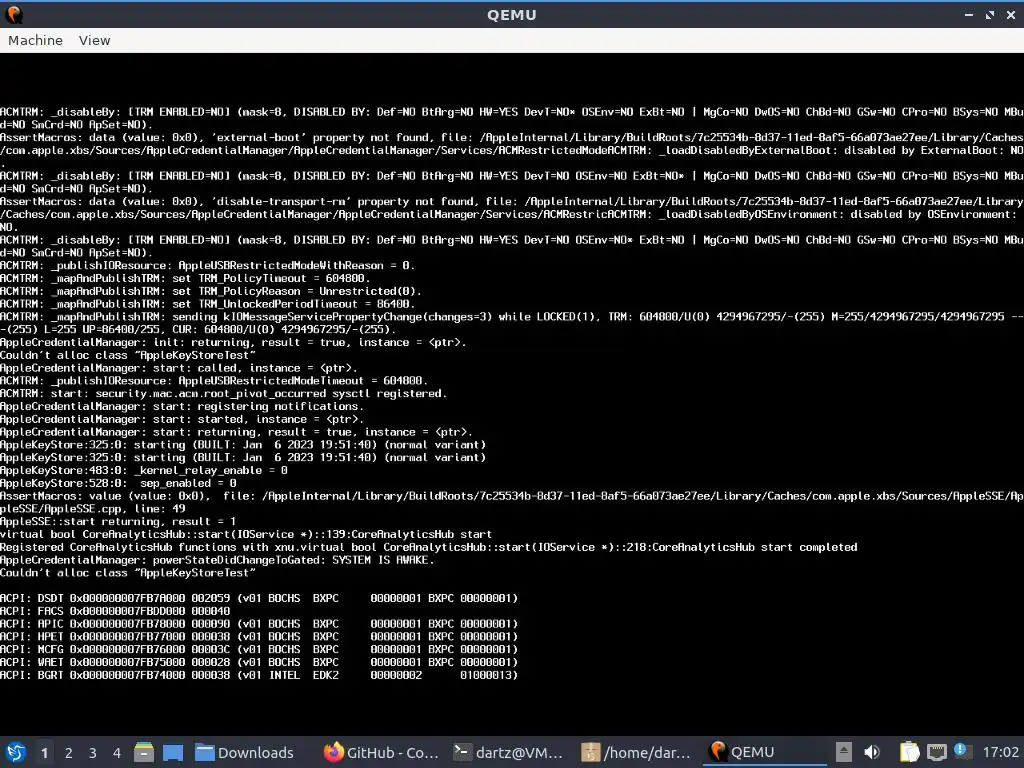1024x768 pixels.
Task: Click the 'Unrestricted(0)' policy reason line
Action: pyautogui.click(x=211, y=291)
